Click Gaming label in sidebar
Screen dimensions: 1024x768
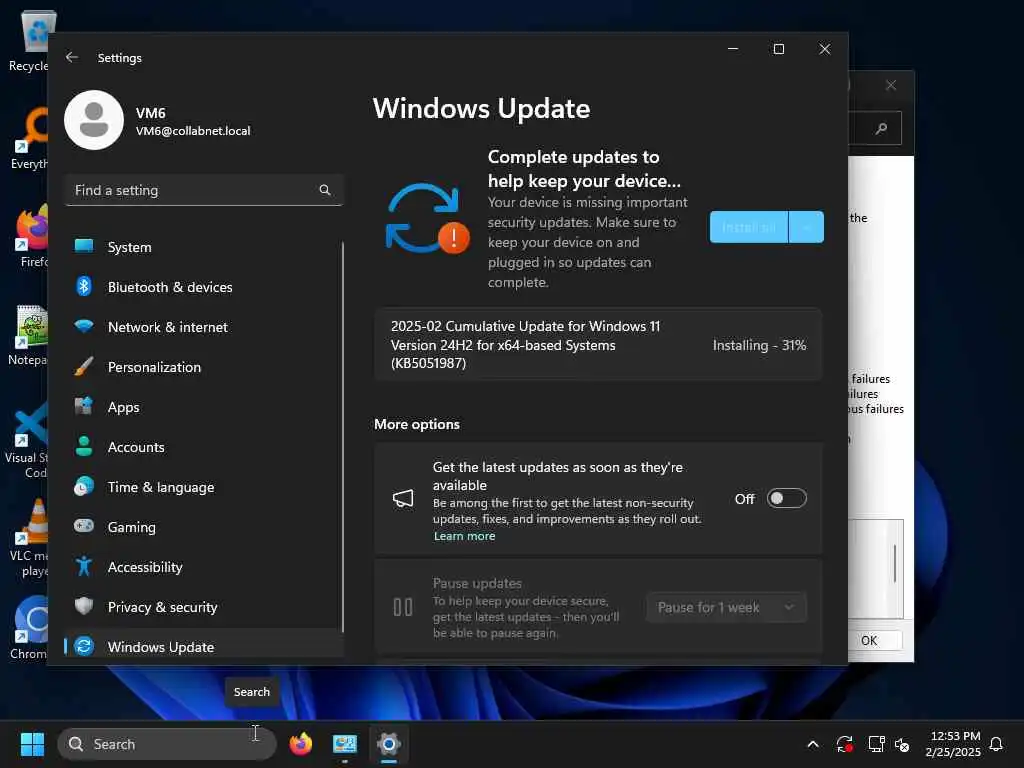click(x=132, y=527)
